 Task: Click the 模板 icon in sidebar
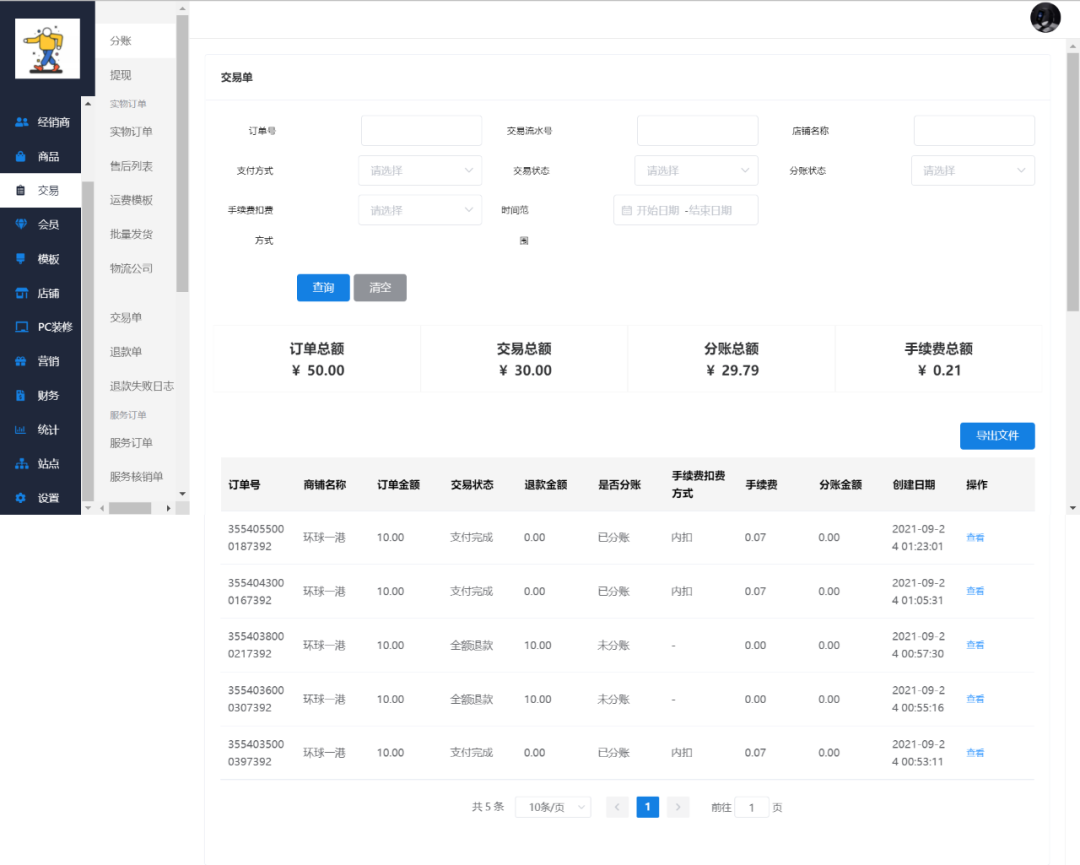pos(21,258)
